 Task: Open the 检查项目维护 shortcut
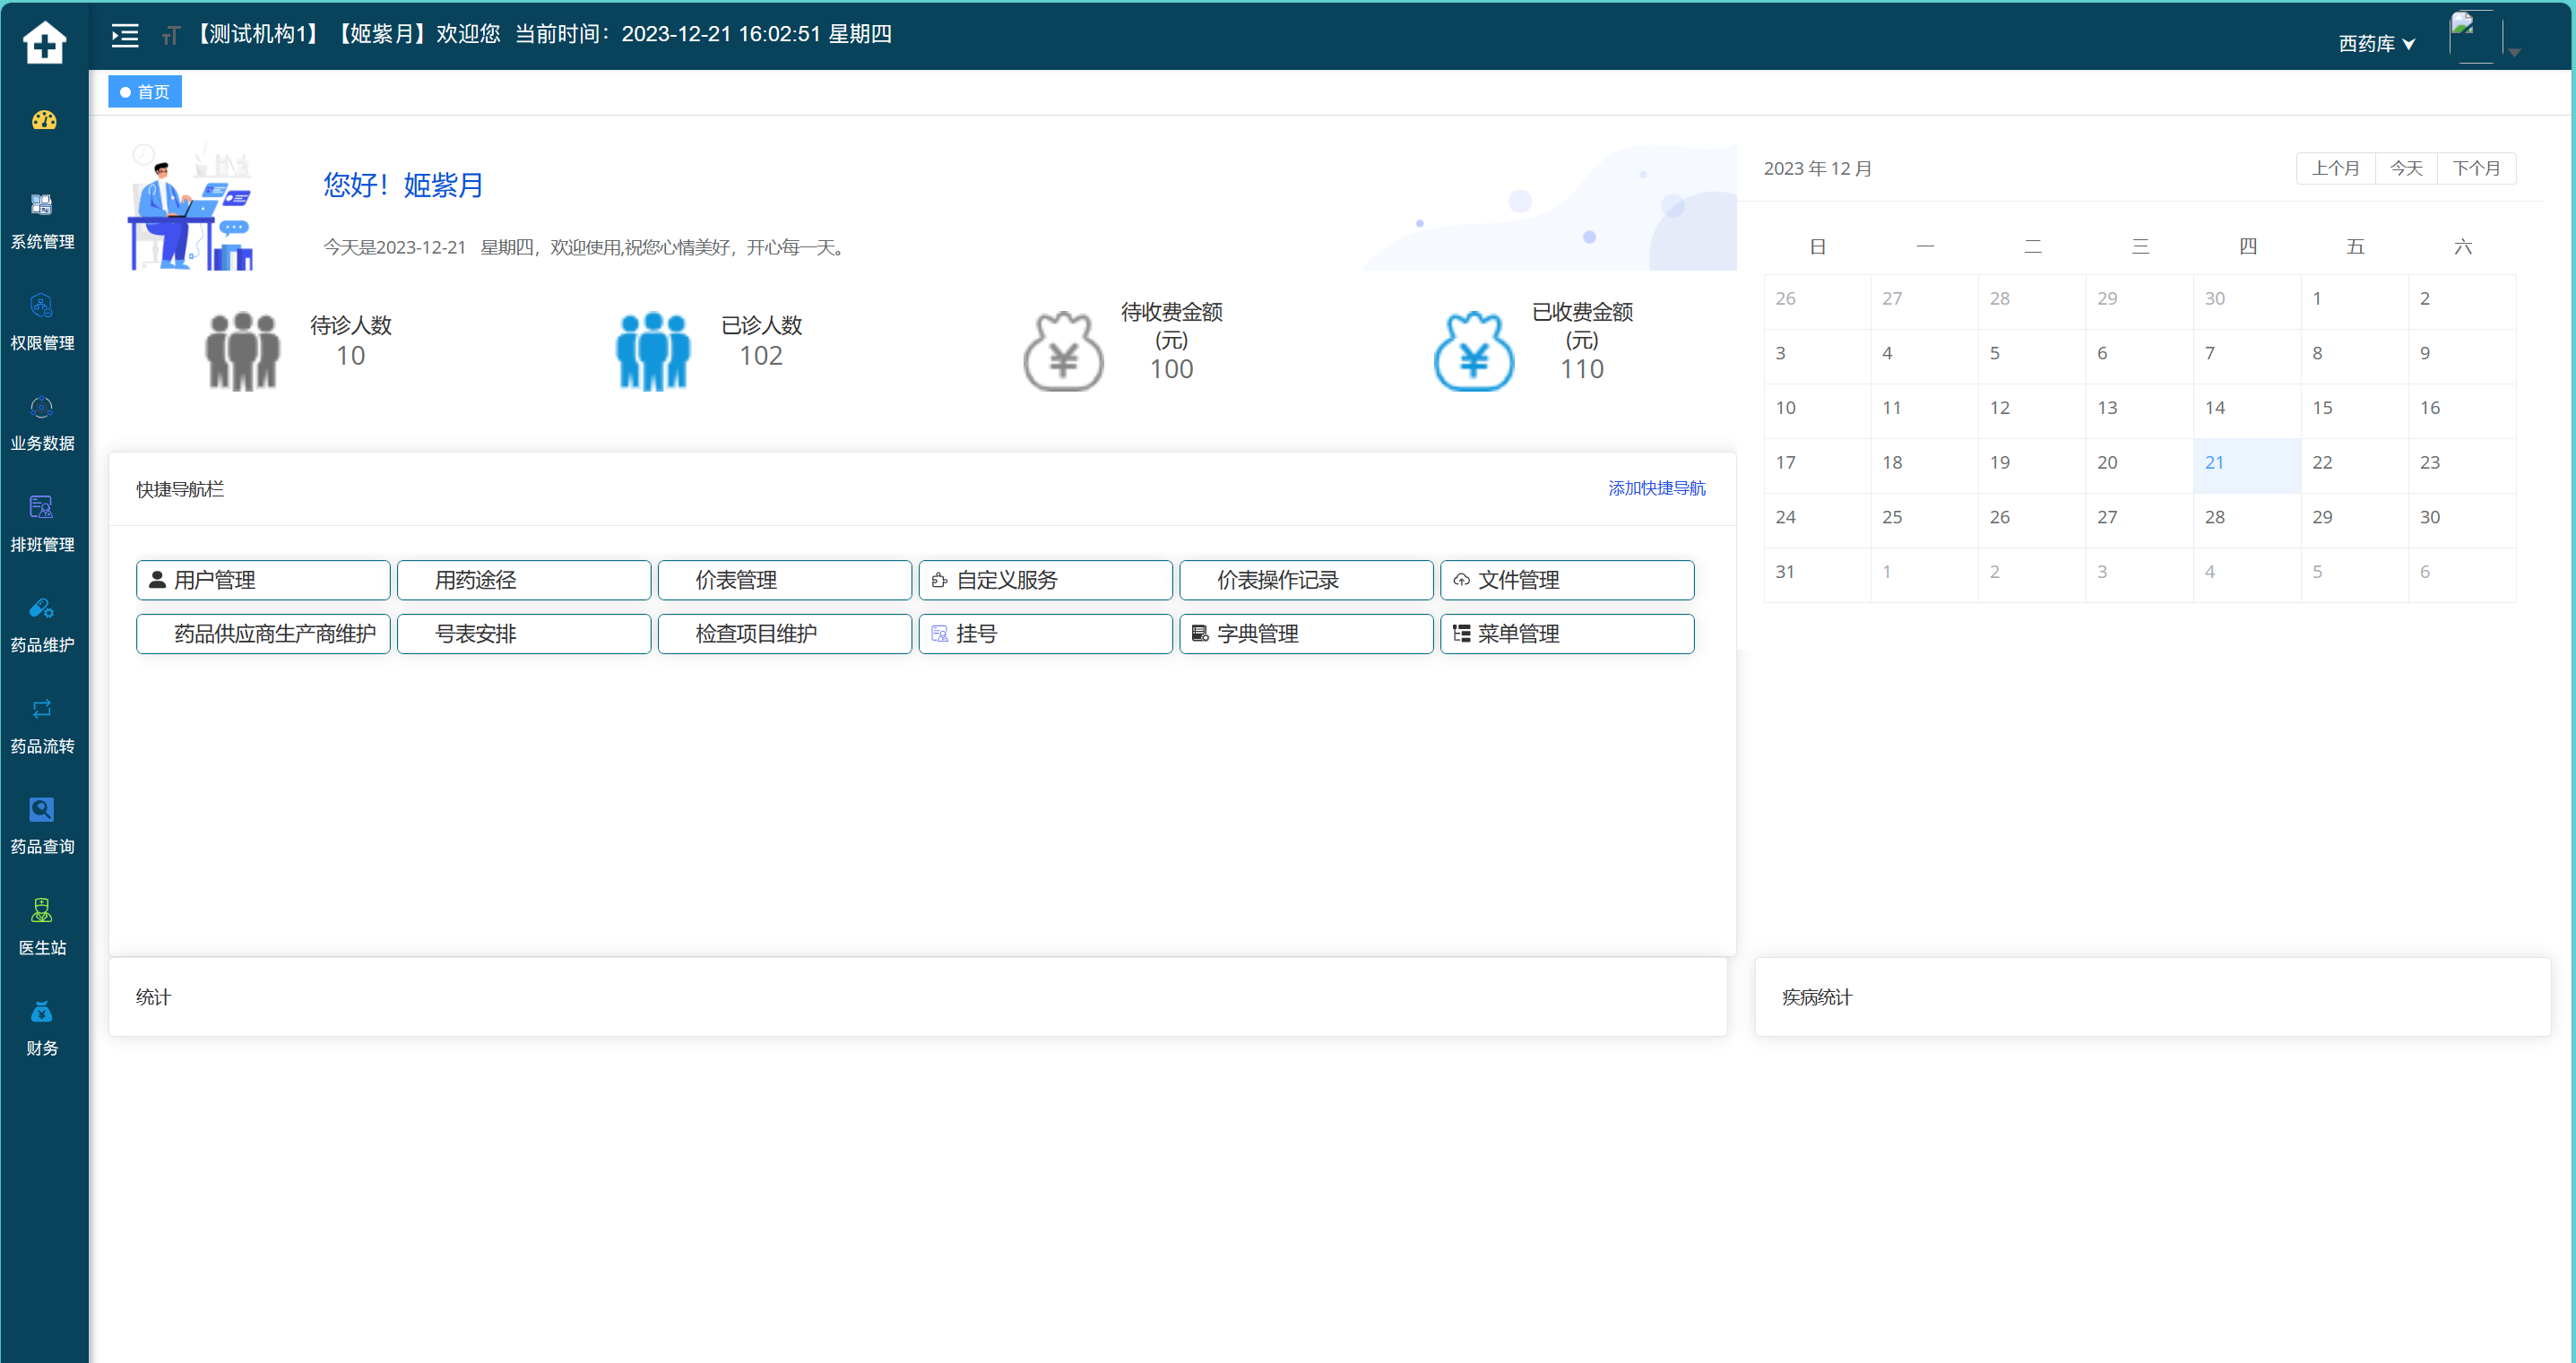[785, 634]
